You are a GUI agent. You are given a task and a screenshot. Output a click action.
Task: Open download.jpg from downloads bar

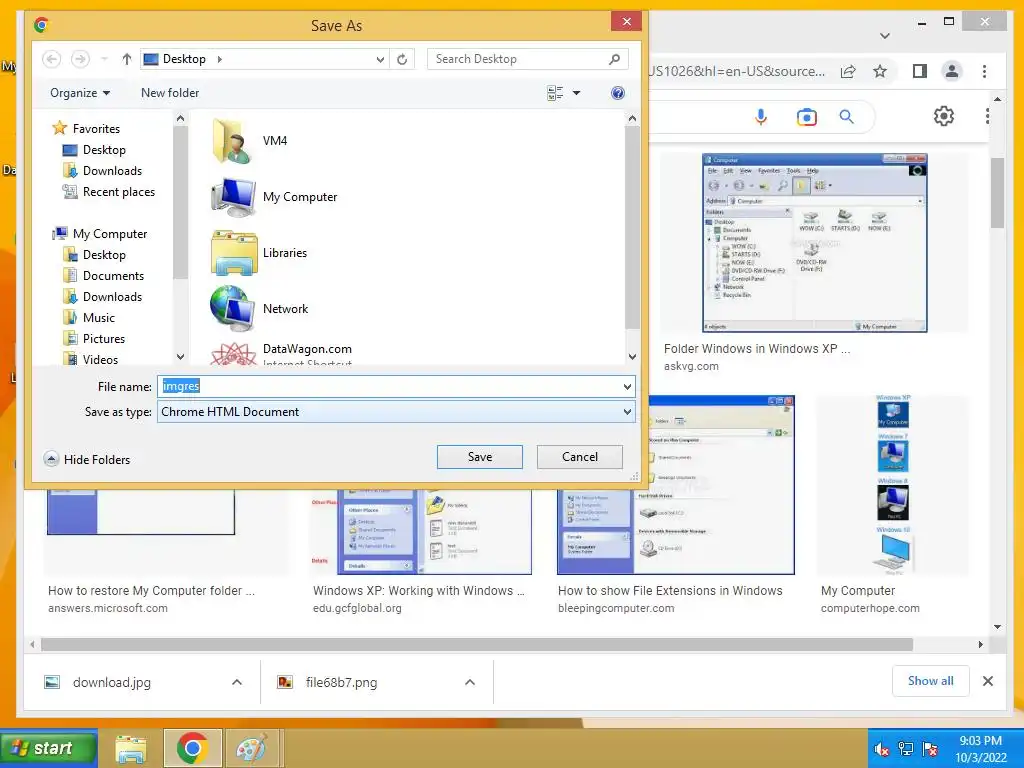[x=112, y=682]
